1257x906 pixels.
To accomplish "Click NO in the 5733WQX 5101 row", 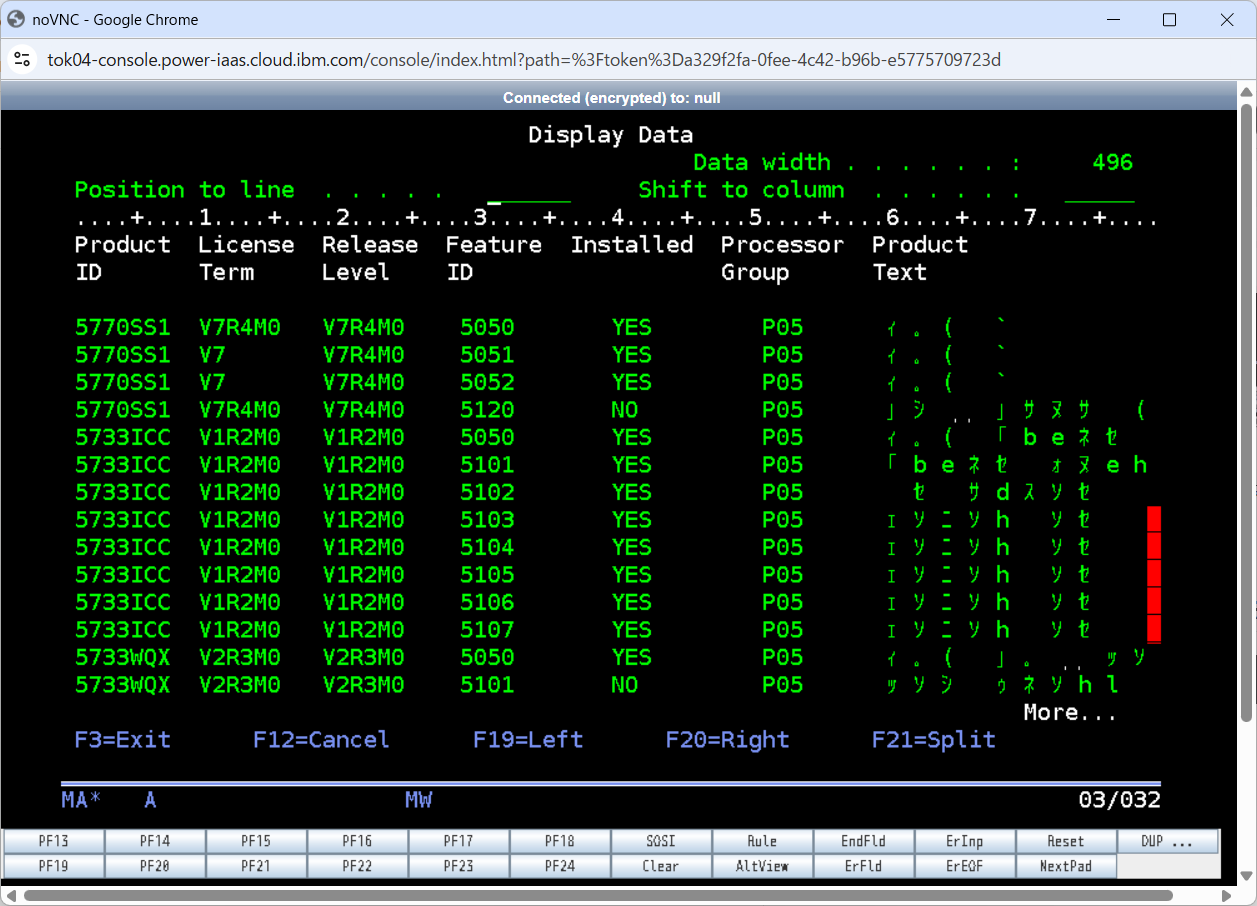I will (x=625, y=685).
